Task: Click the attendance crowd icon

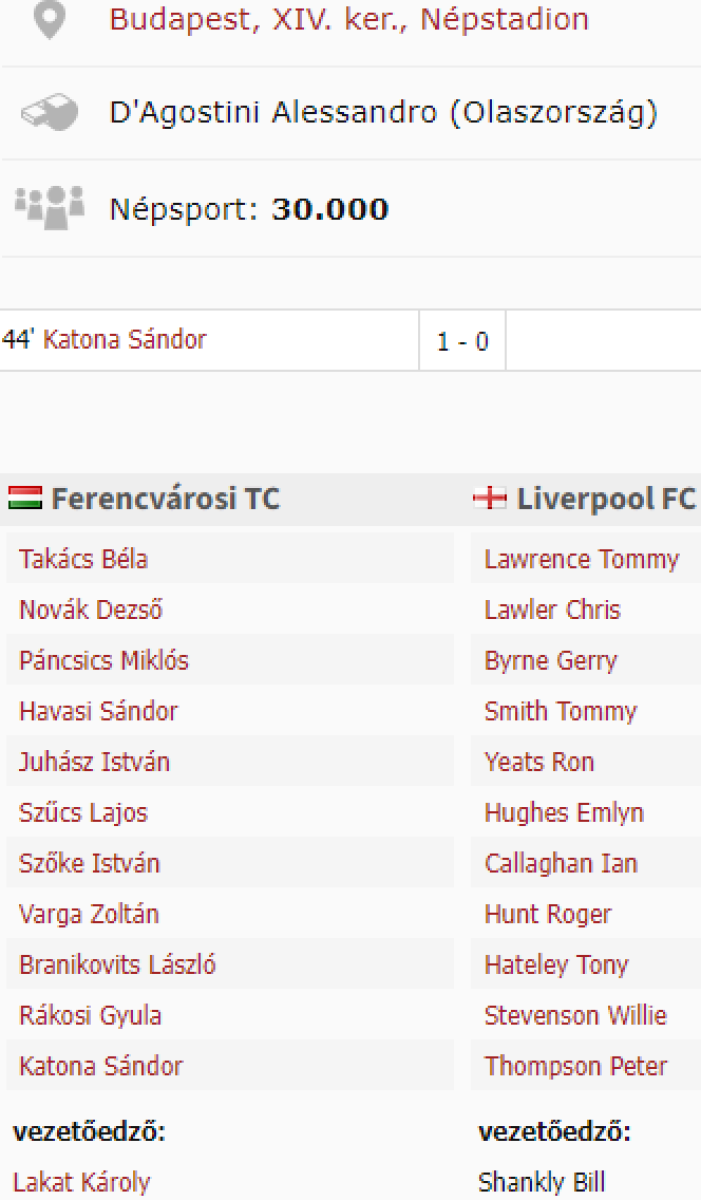Action: pyautogui.click(x=50, y=207)
